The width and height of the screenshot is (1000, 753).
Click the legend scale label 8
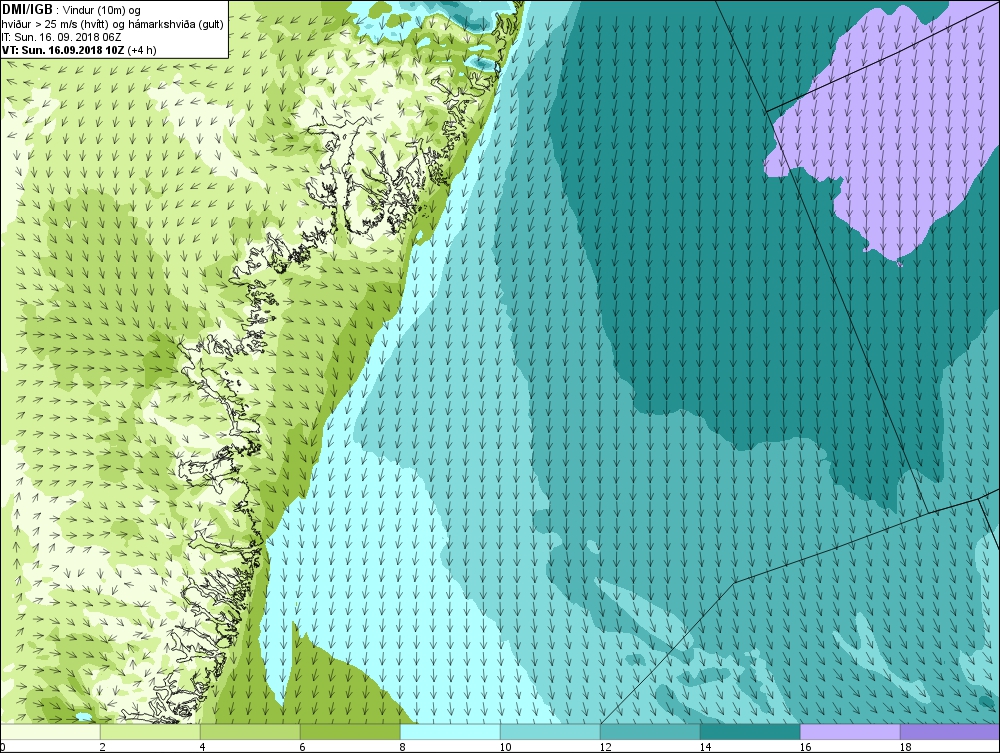(403, 747)
